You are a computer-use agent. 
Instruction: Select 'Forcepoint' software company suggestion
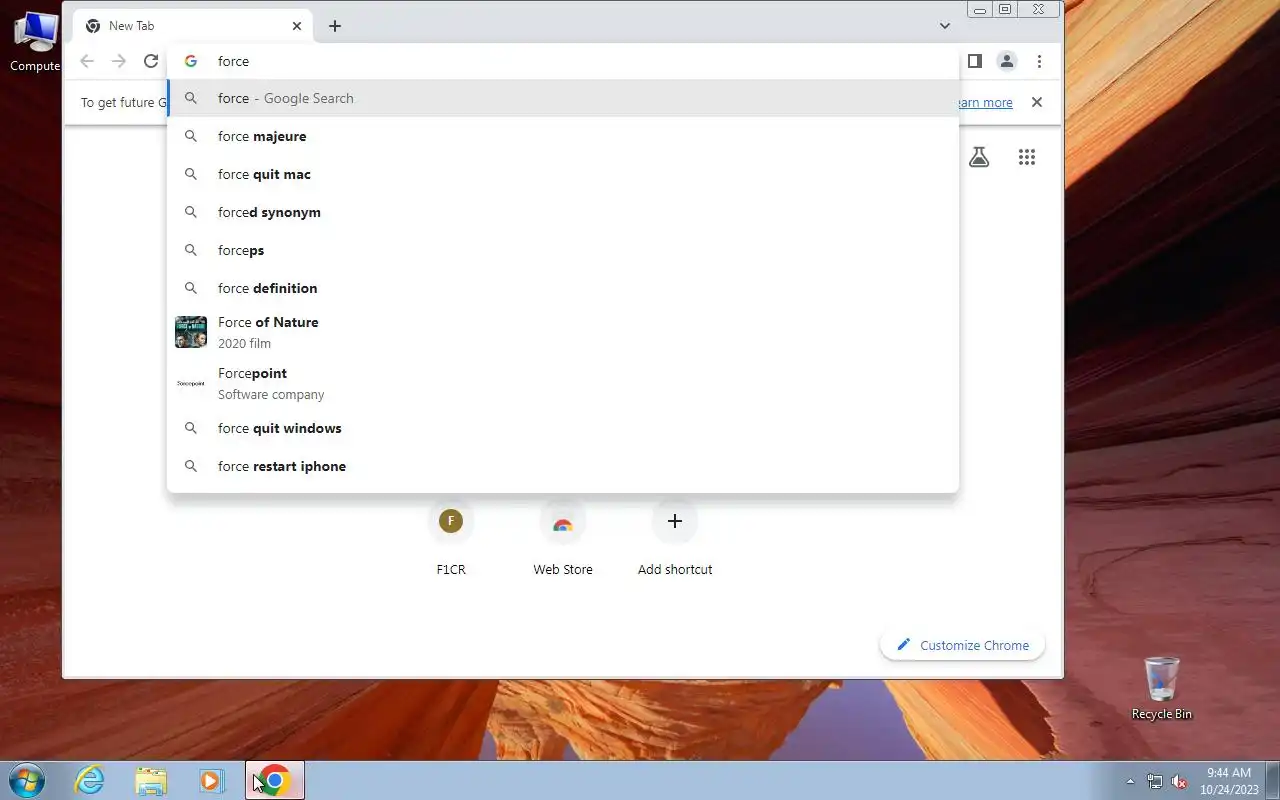coord(563,383)
